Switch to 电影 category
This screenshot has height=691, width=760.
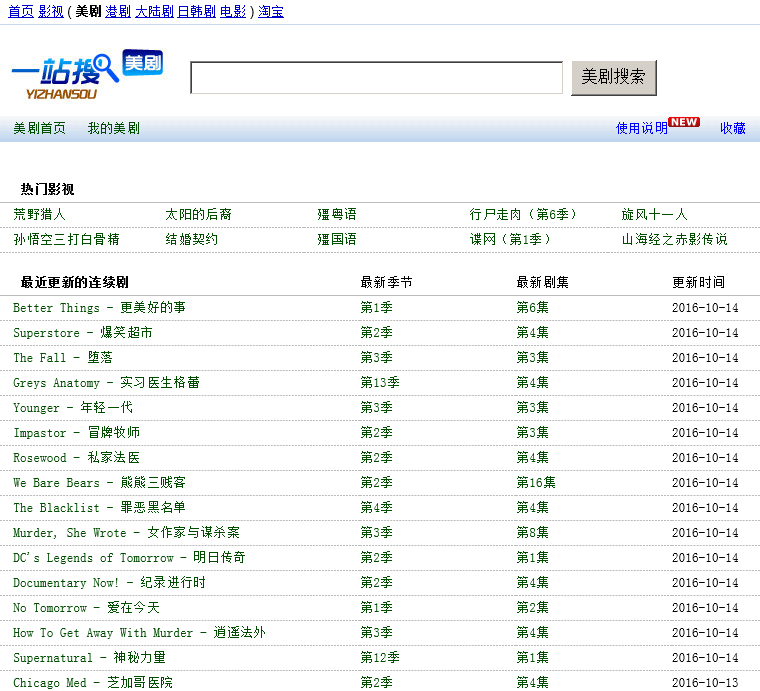(x=233, y=11)
